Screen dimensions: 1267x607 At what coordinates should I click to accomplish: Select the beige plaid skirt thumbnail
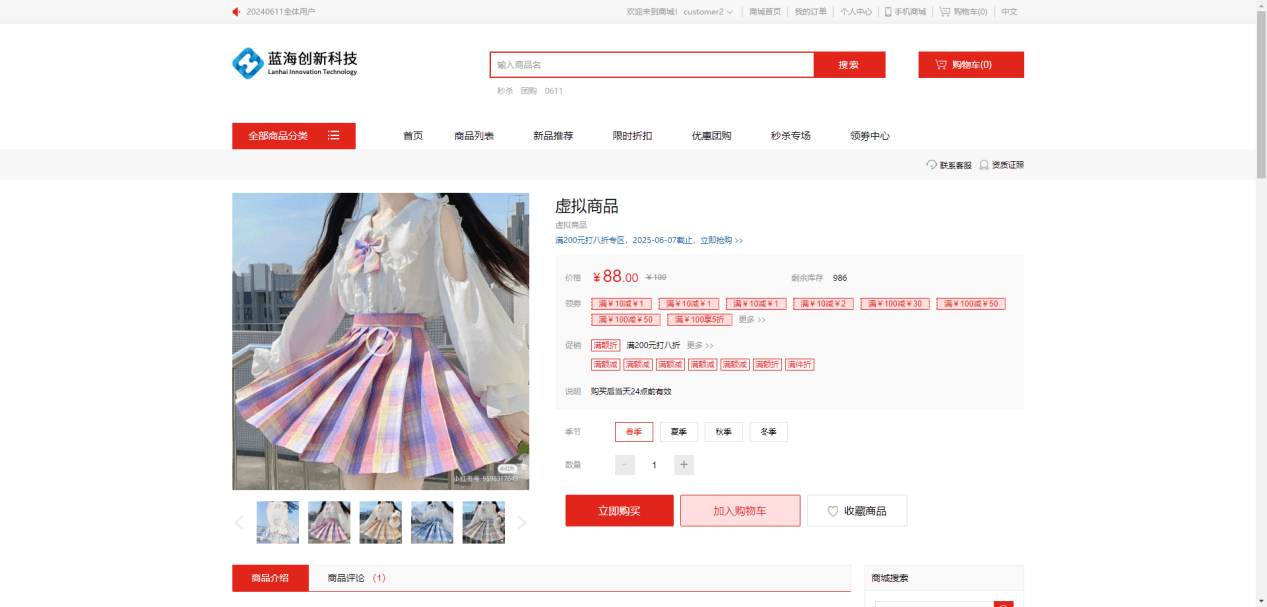pyautogui.click(x=381, y=522)
